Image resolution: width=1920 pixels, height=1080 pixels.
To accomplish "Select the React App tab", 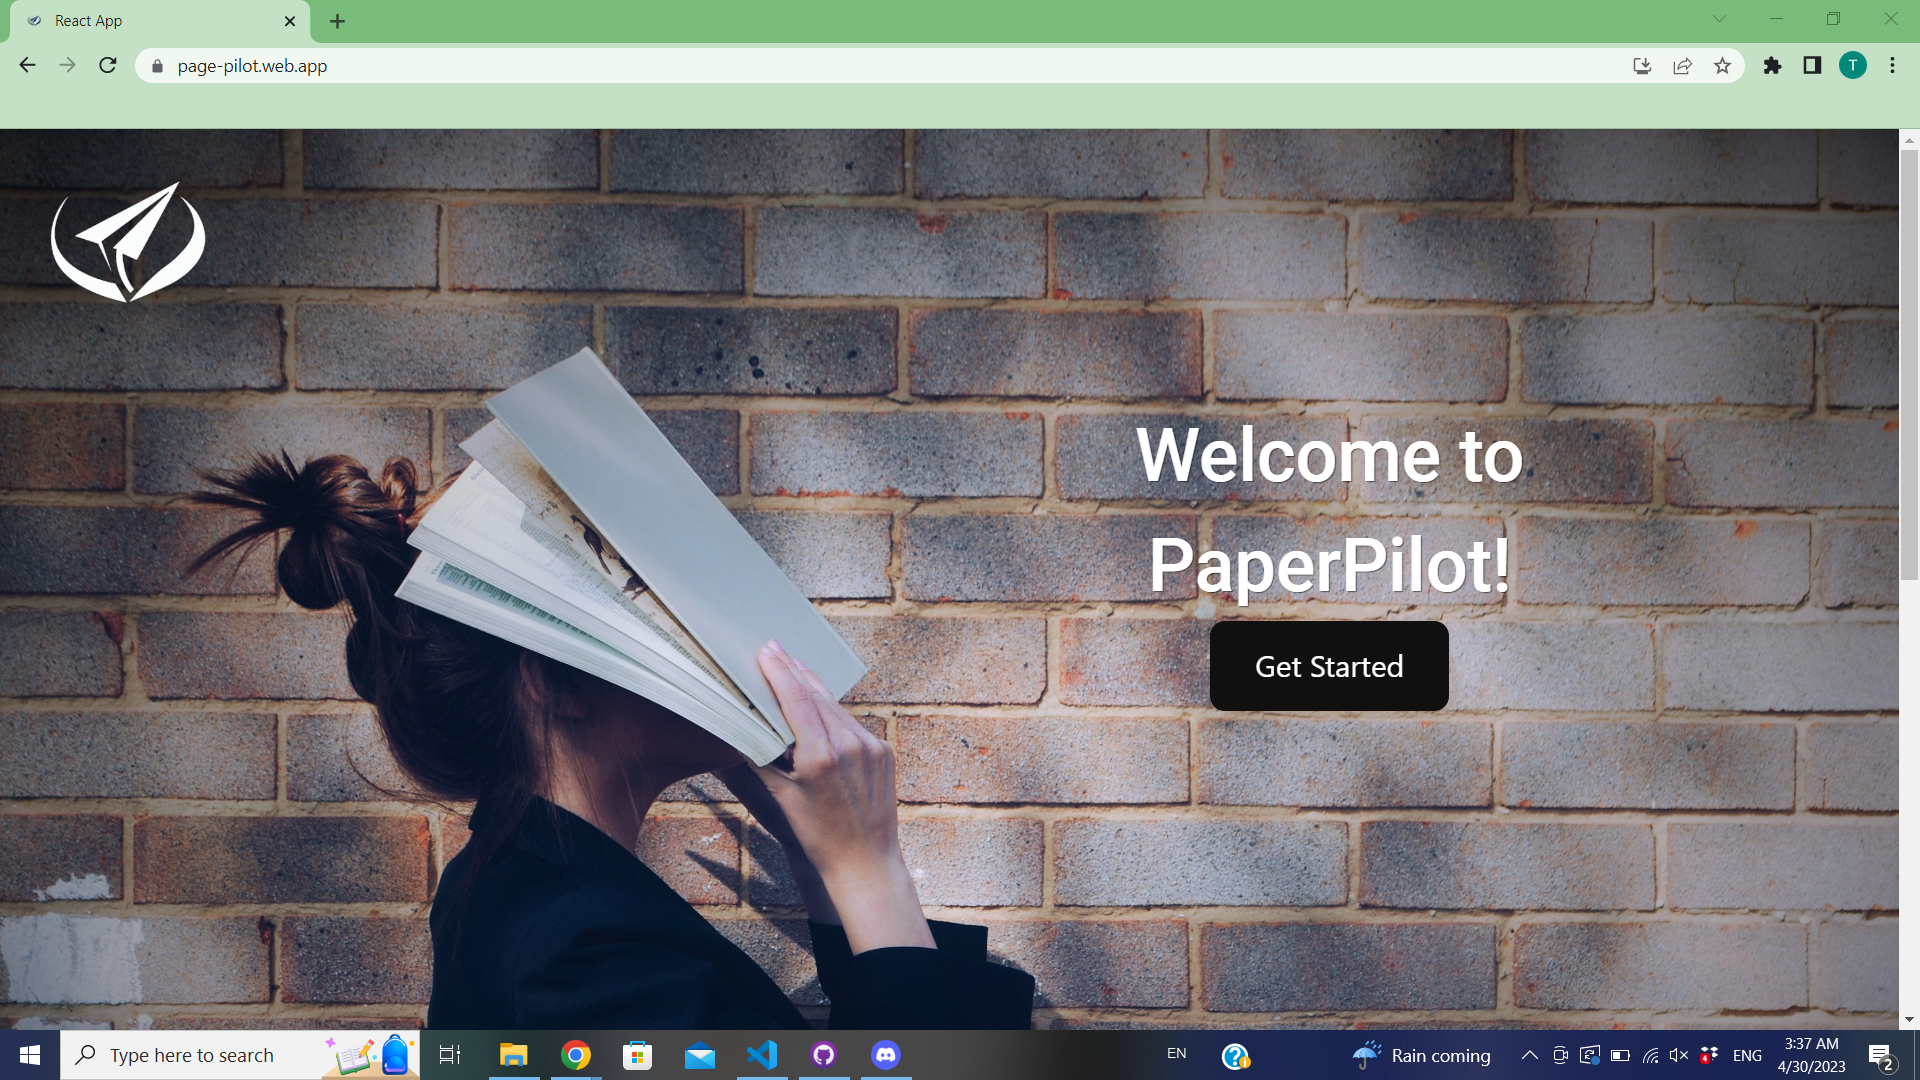I will click(150, 21).
